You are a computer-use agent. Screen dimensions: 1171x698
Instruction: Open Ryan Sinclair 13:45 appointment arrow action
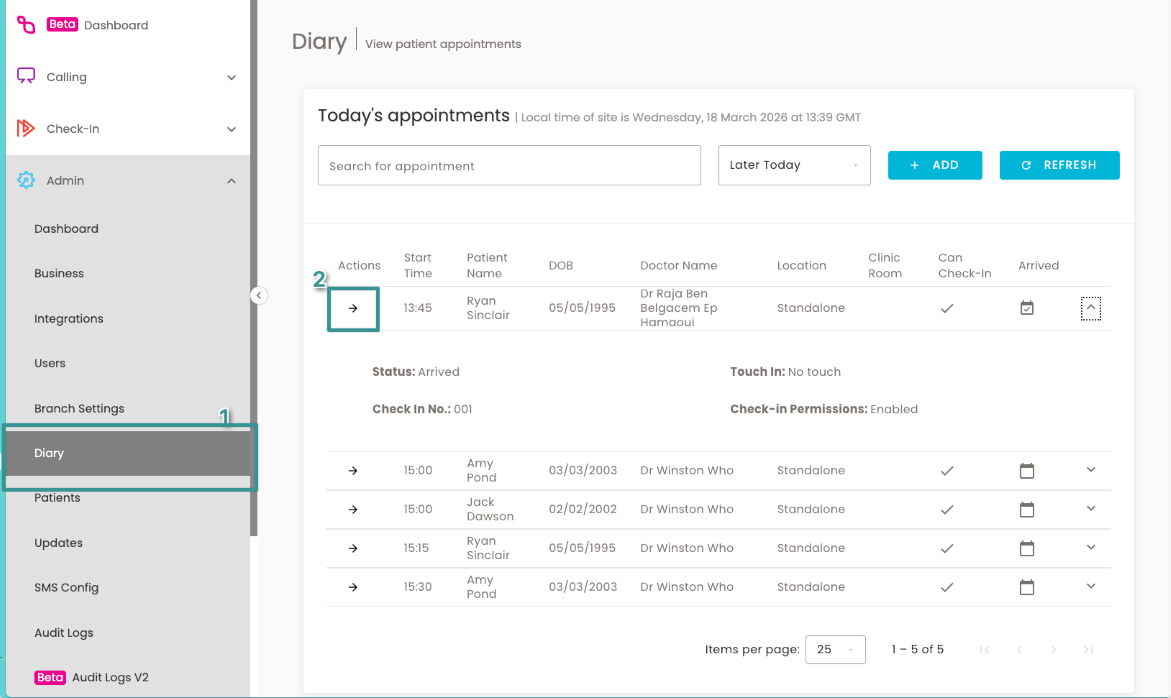click(353, 308)
